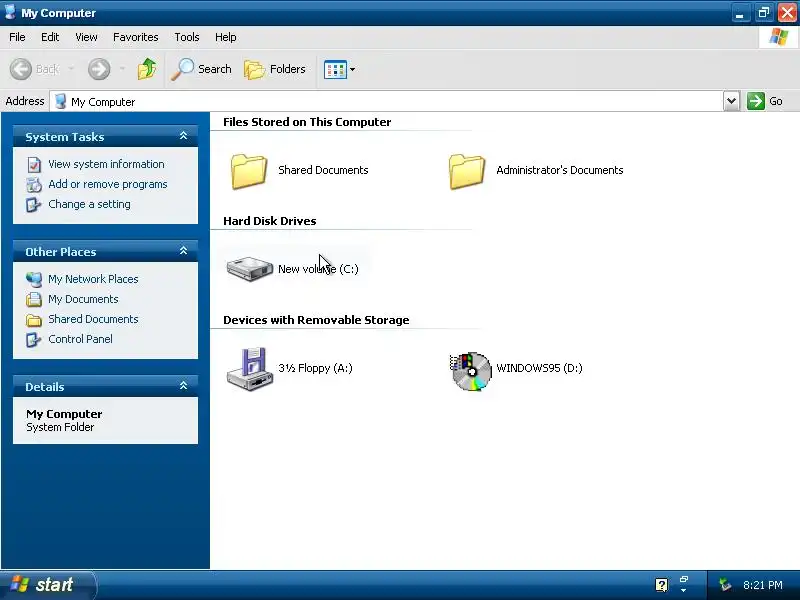Select the WINDOWS95 (D:) CD icon
Image resolution: width=800 pixels, height=600 pixels.
click(x=470, y=371)
